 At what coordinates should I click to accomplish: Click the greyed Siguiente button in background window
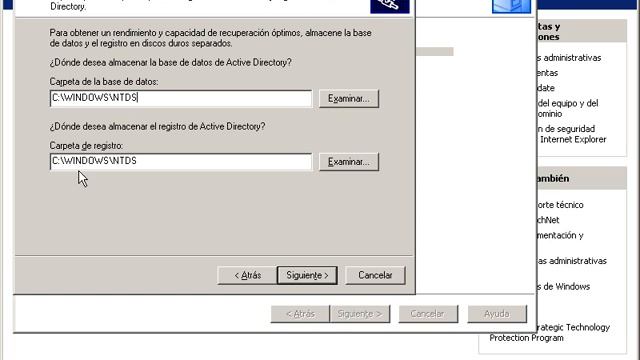click(x=360, y=314)
